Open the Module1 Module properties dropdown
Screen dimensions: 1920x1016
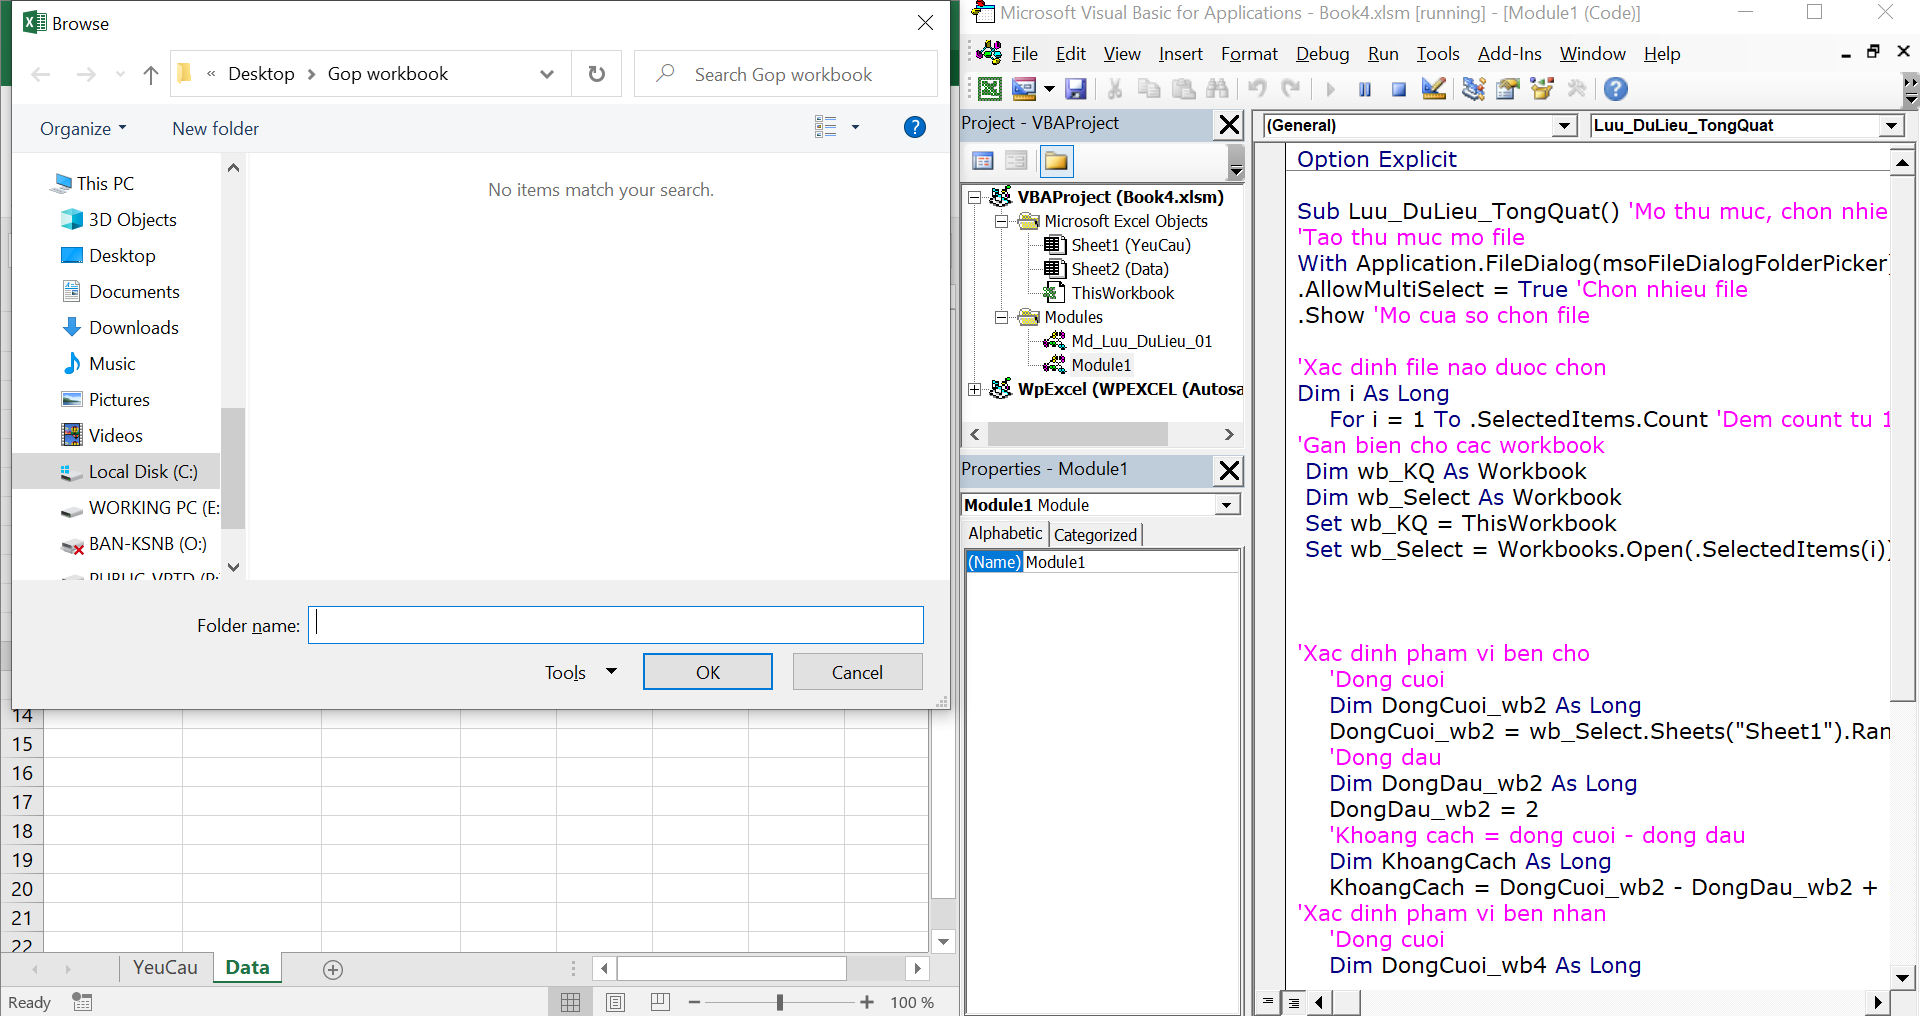(x=1226, y=505)
